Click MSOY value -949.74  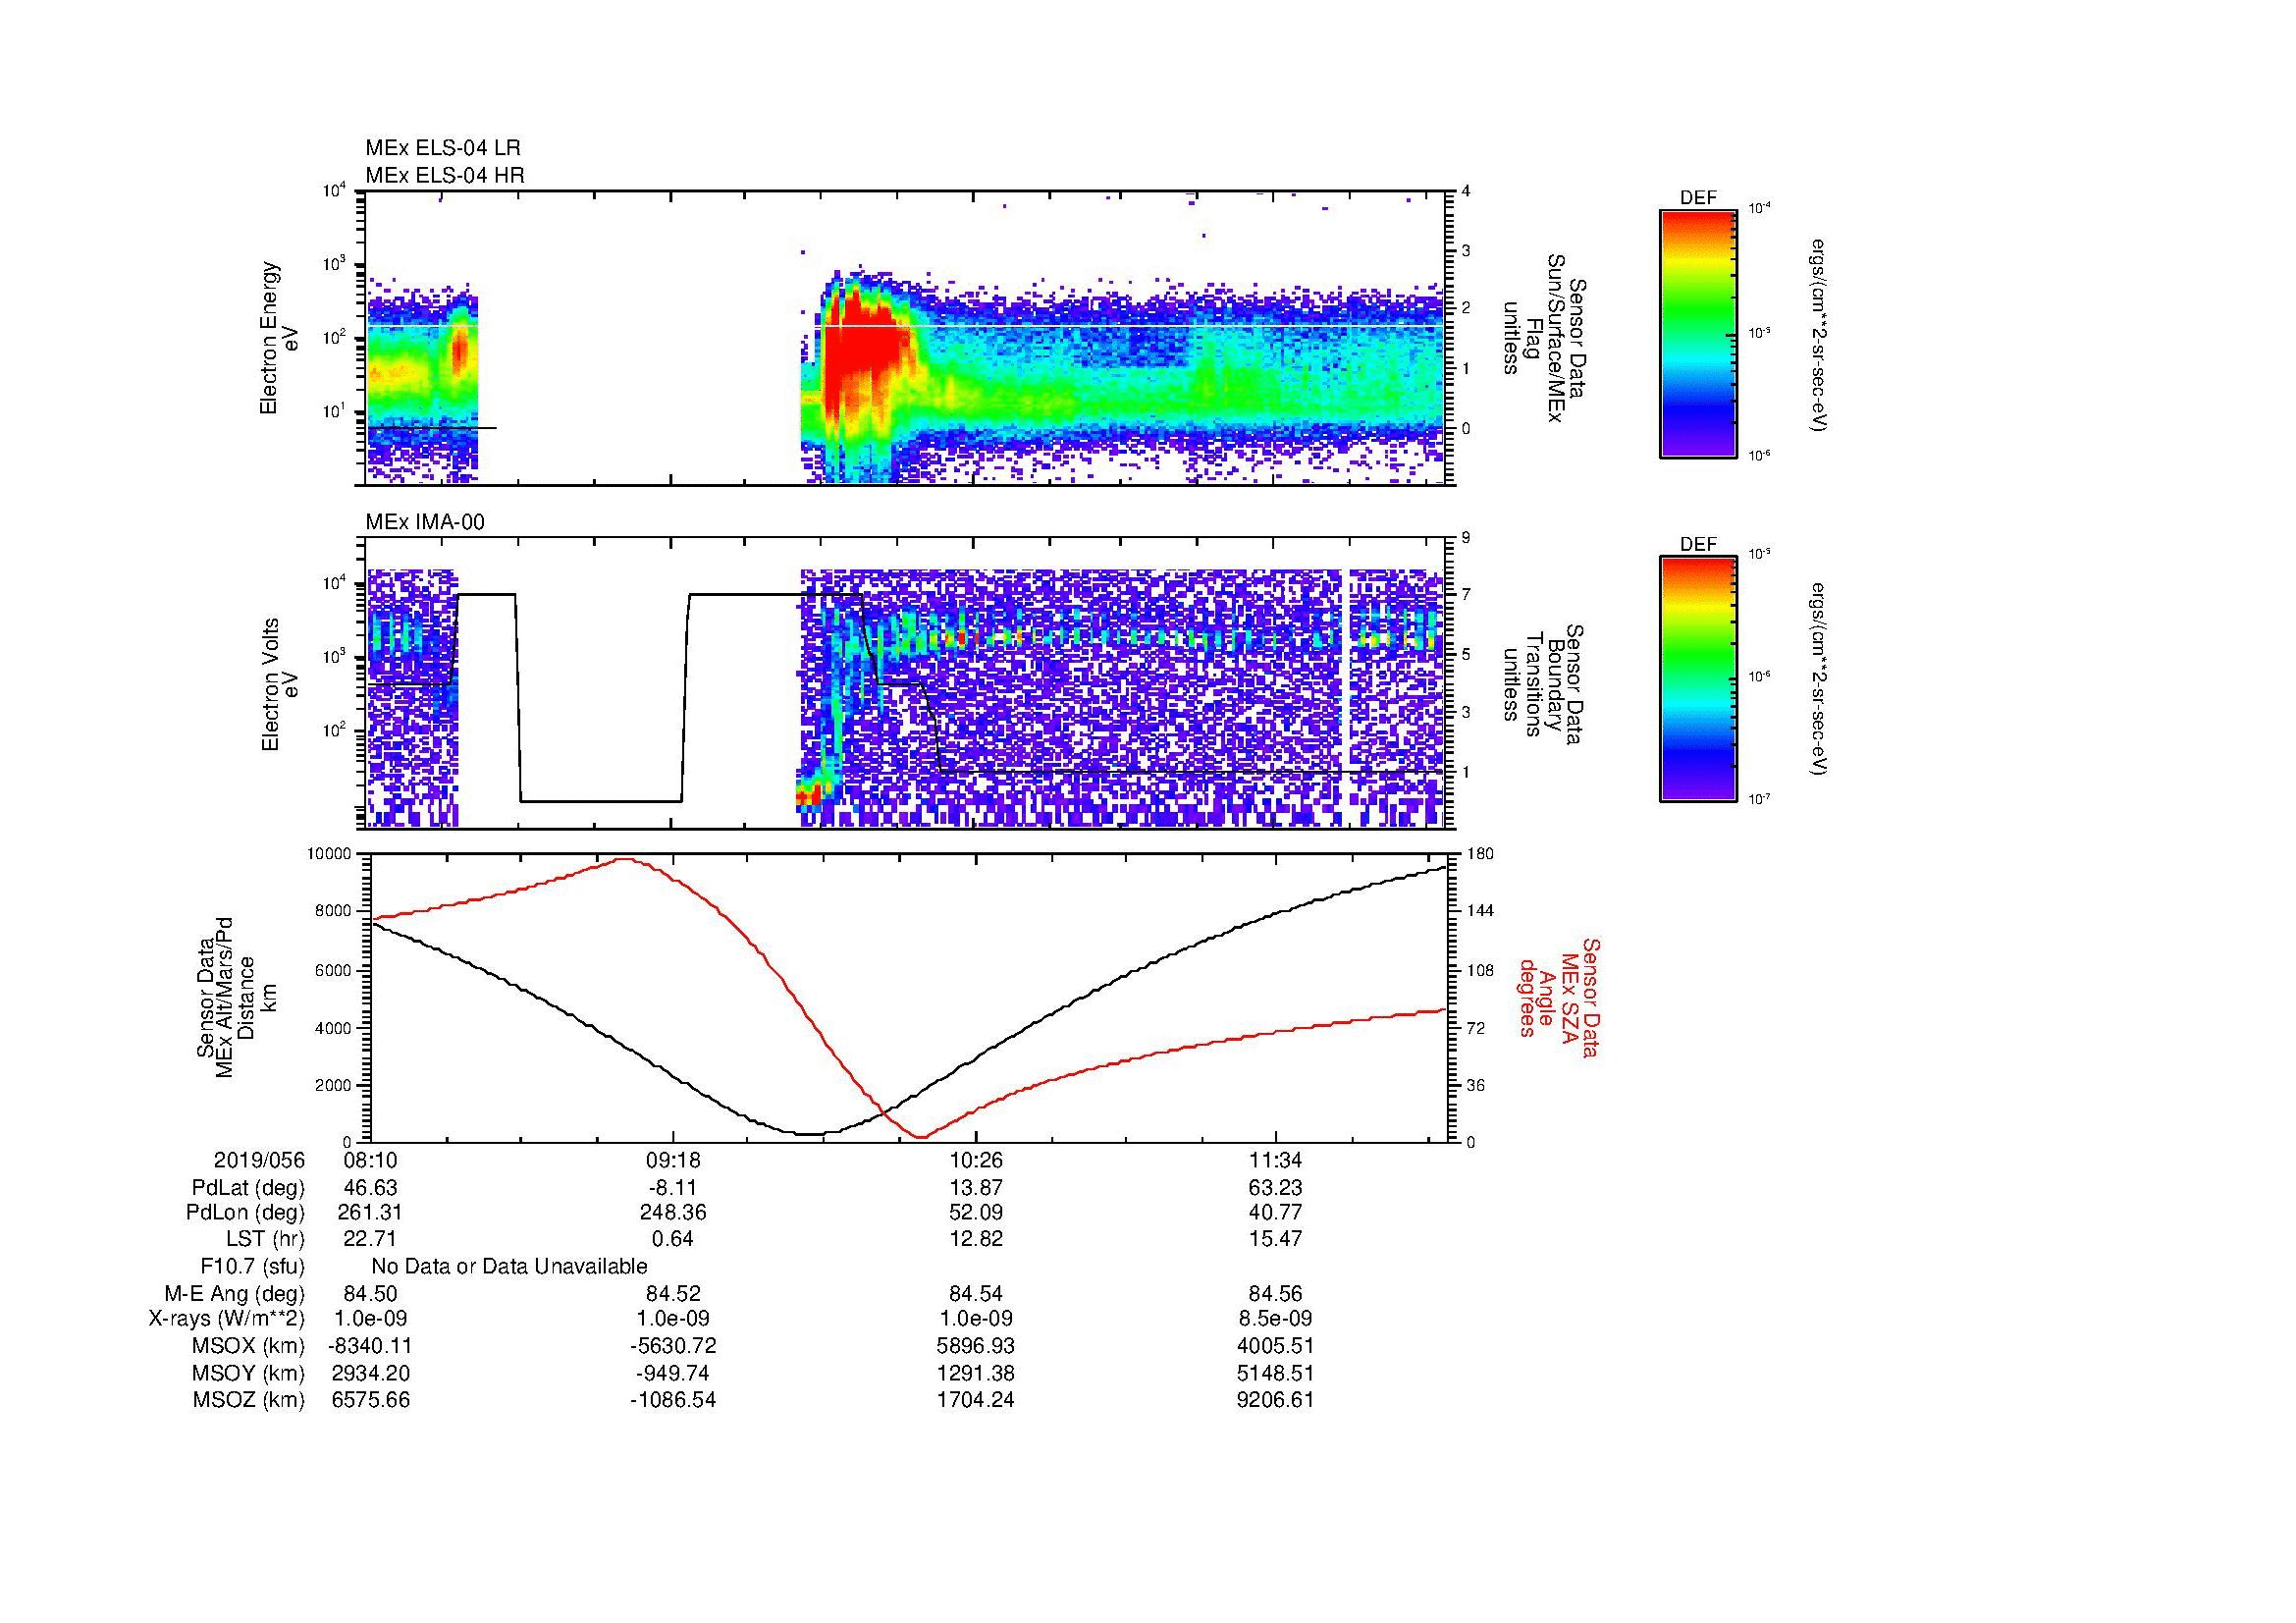[673, 1373]
